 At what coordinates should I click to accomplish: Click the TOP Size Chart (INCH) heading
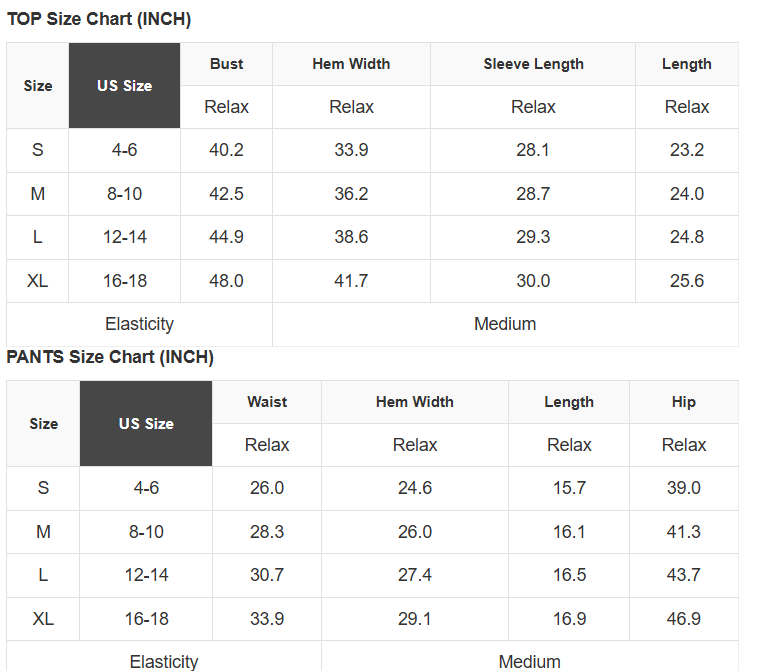99,19
